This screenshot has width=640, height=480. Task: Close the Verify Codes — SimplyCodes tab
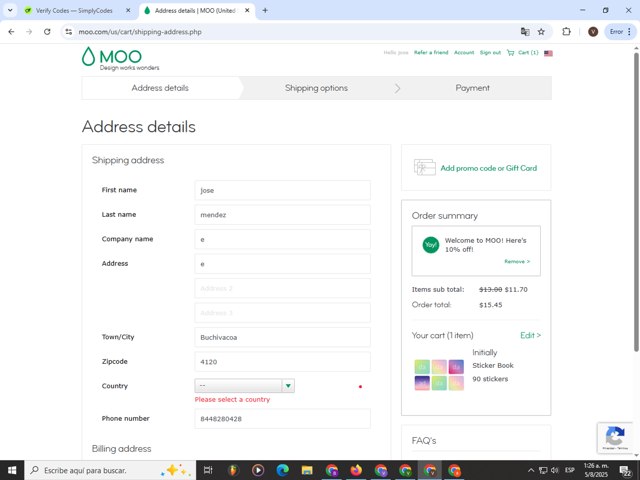click(128, 11)
